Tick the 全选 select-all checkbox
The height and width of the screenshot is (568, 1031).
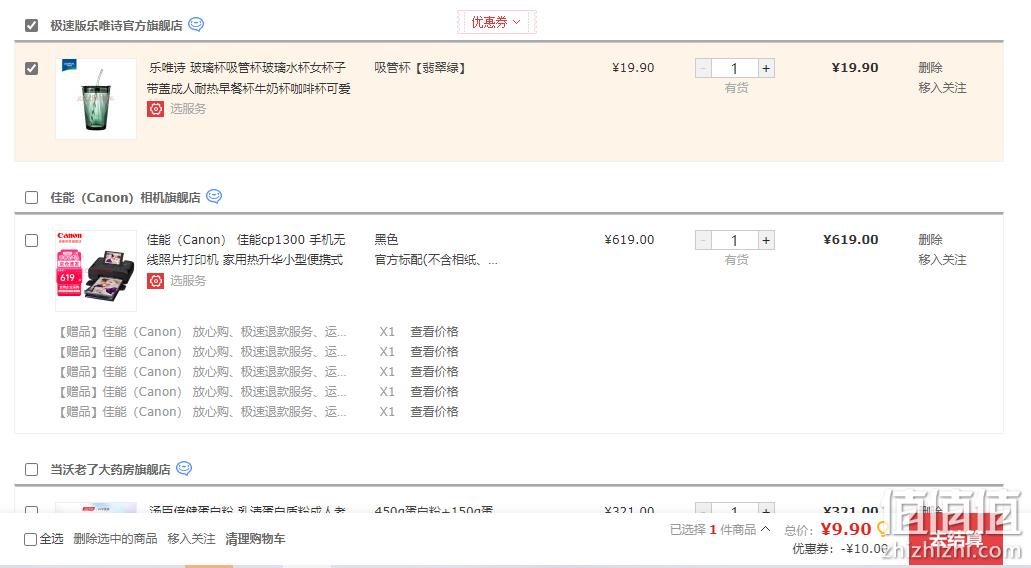point(30,539)
